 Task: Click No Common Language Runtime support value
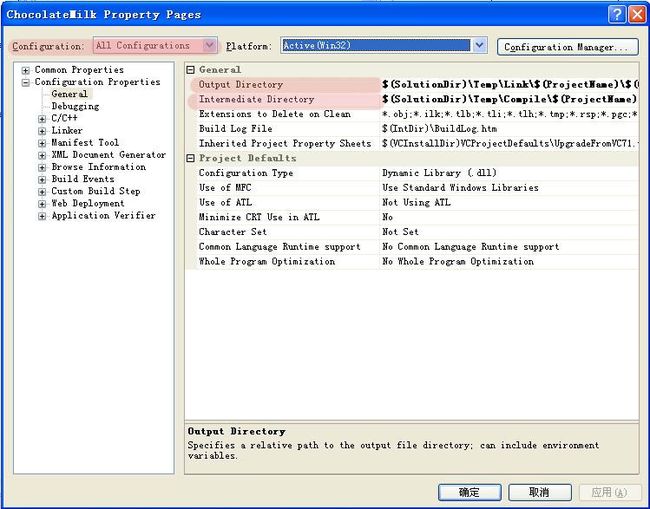[509, 247]
